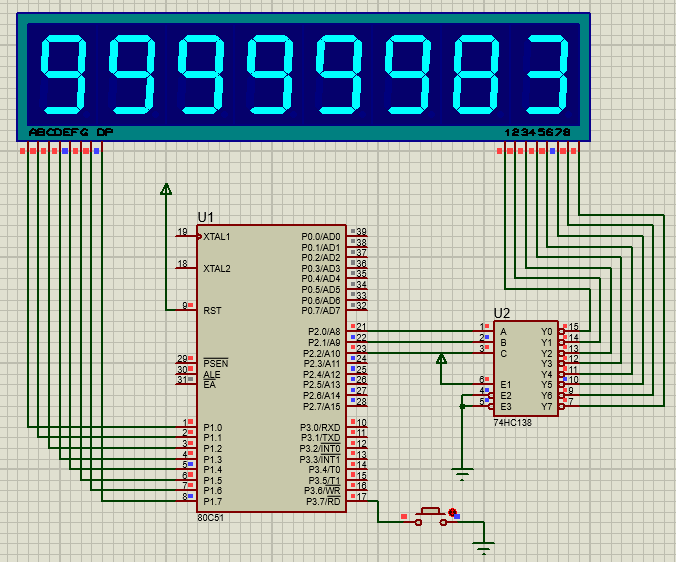Click pin number 21 beside P2.0/A8
676x562 pixels.
point(361,327)
